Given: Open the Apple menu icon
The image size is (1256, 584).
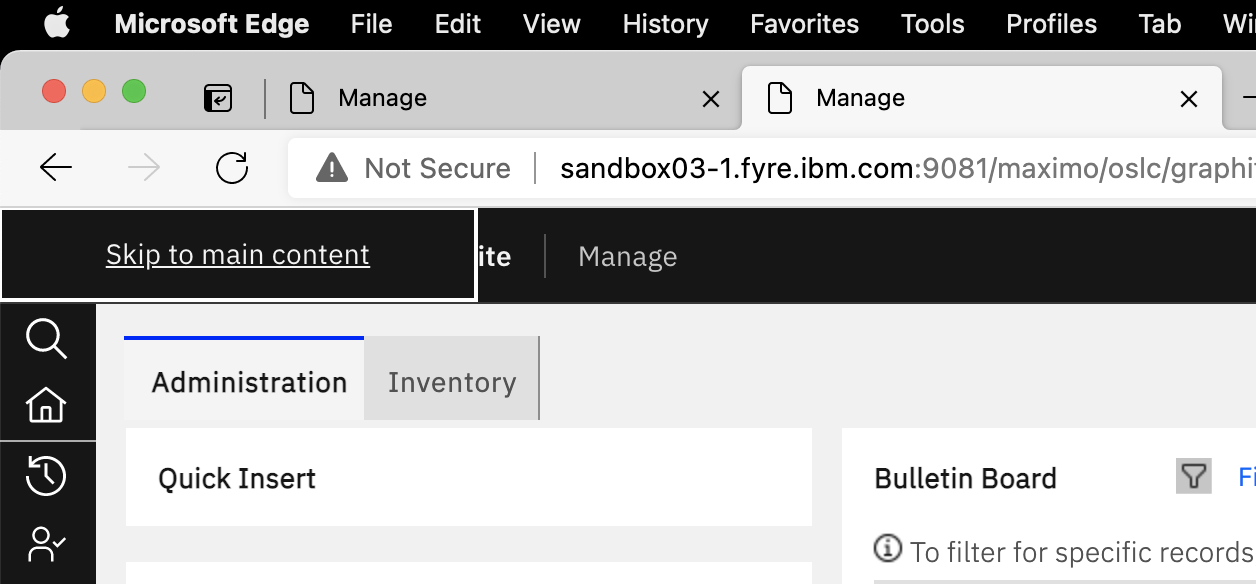Looking at the screenshot, I should [x=56, y=24].
